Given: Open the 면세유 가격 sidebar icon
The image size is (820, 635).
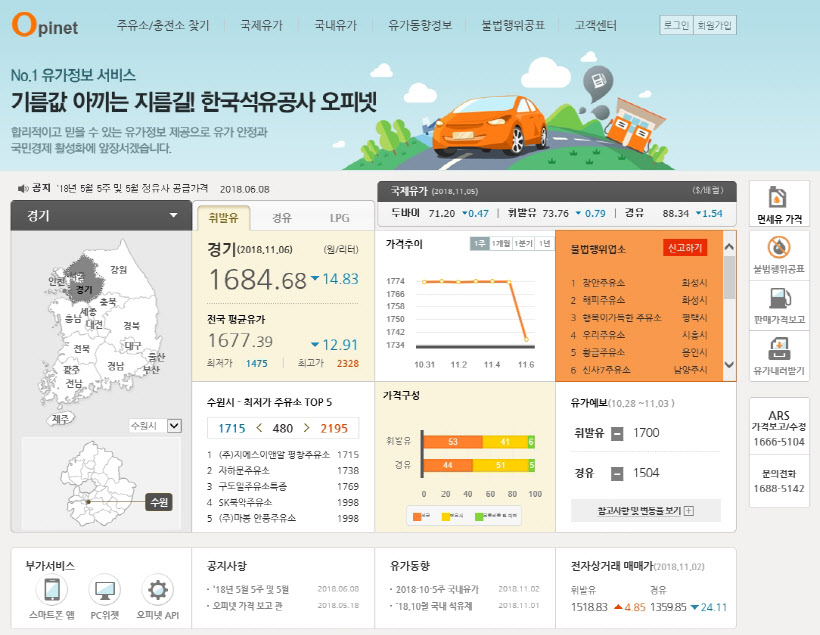Looking at the screenshot, I should (779, 198).
